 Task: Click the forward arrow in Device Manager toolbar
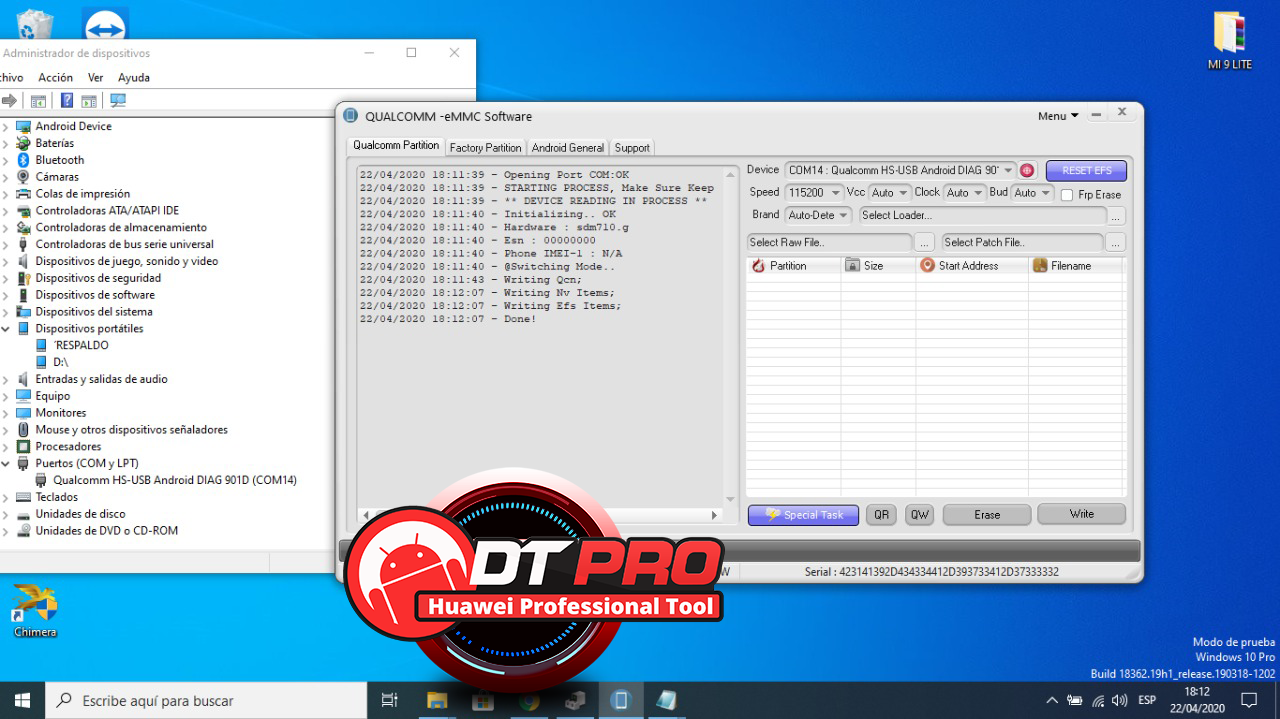point(9,100)
